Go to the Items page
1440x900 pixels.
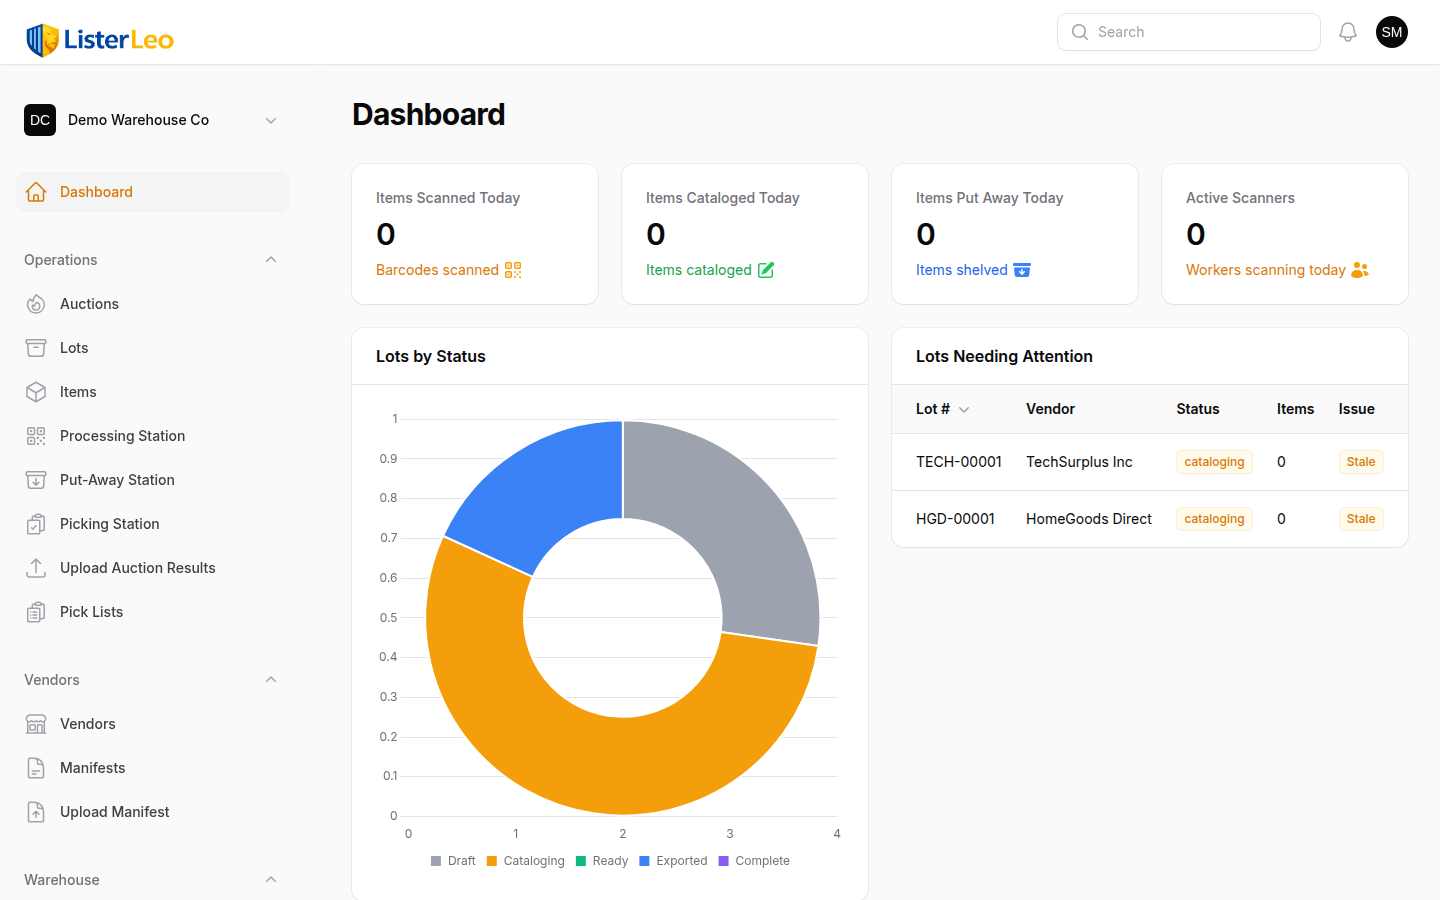click(77, 391)
